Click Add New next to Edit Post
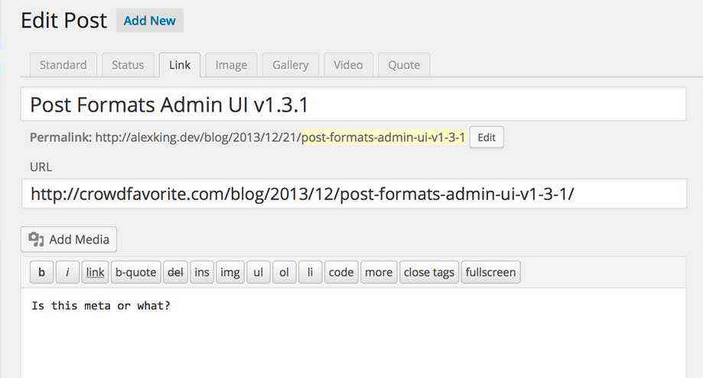703x383 pixels. [150, 21]
